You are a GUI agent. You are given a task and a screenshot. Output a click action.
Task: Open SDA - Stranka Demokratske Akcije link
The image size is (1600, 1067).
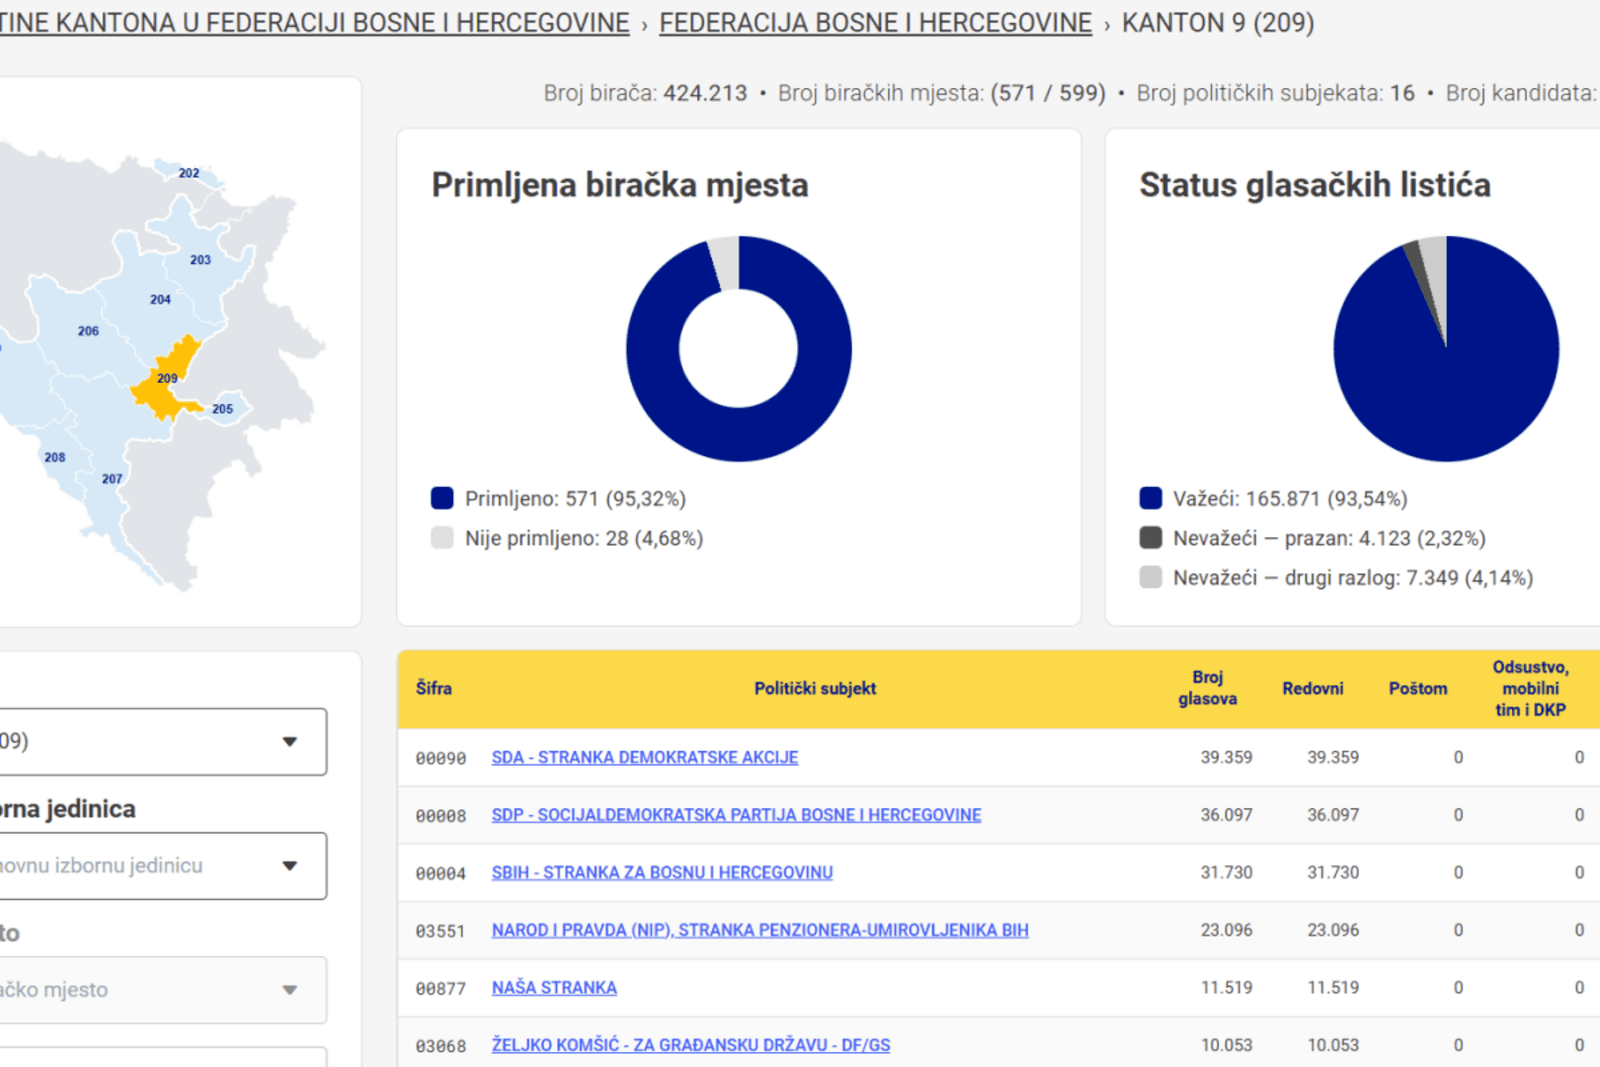(645, 757)
